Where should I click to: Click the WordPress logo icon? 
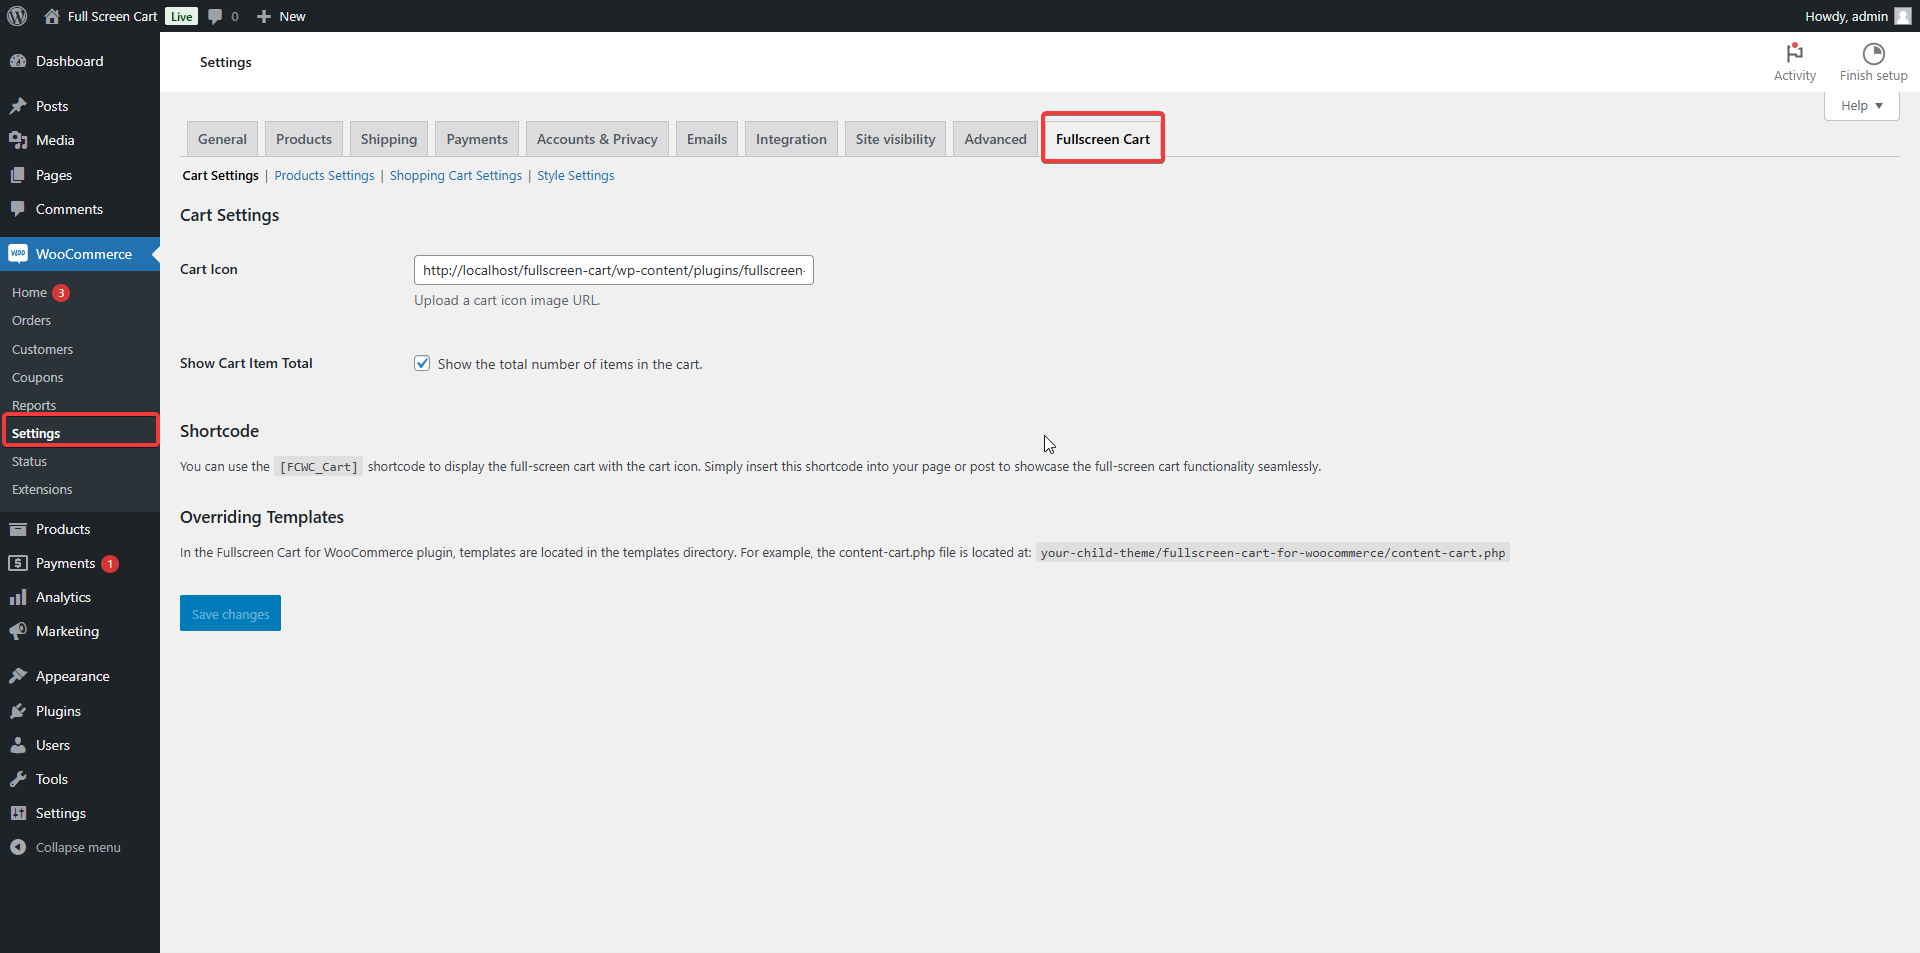17,16
